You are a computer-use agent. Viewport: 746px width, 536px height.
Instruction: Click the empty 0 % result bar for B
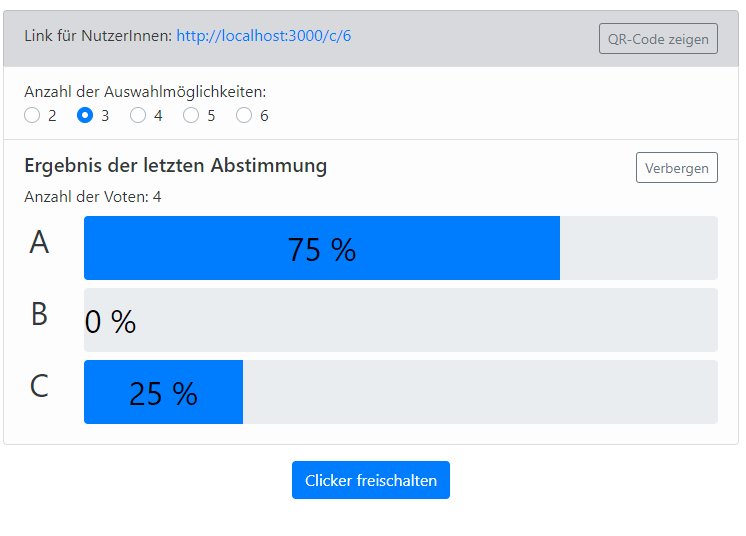point(400,320)
